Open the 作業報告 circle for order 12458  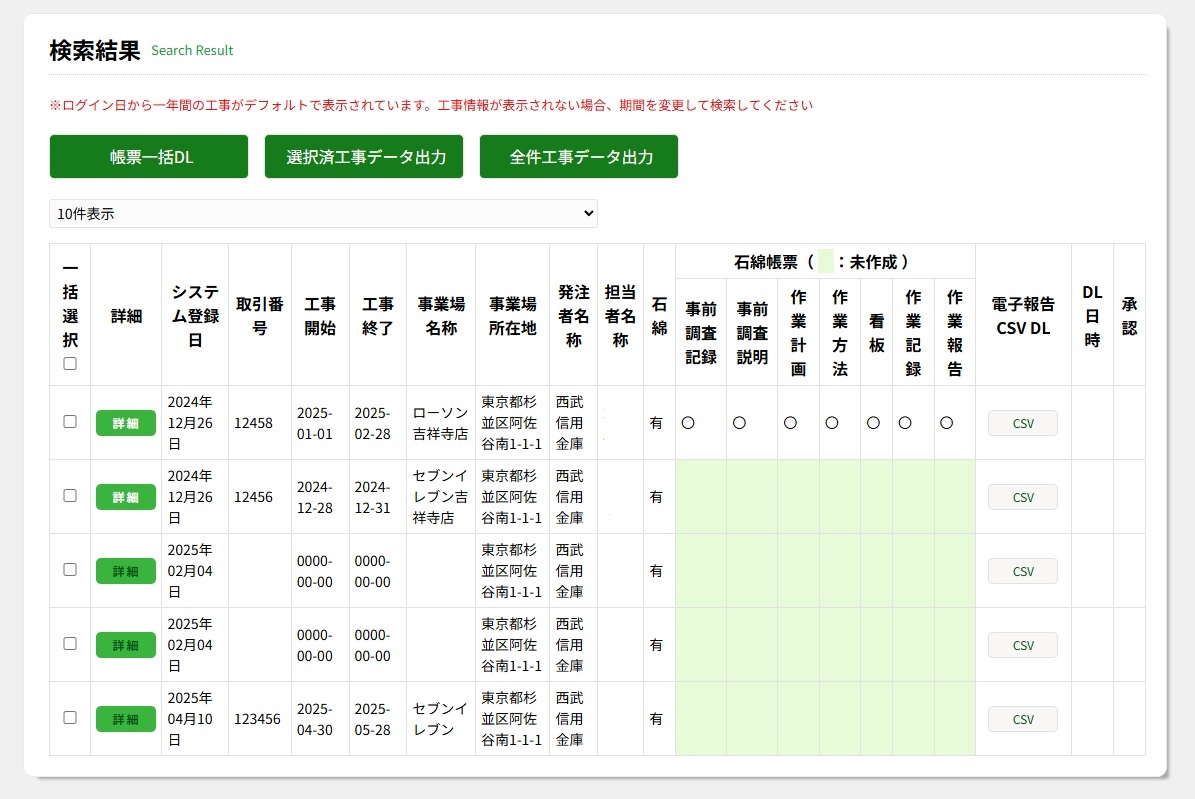pos(947,422)
